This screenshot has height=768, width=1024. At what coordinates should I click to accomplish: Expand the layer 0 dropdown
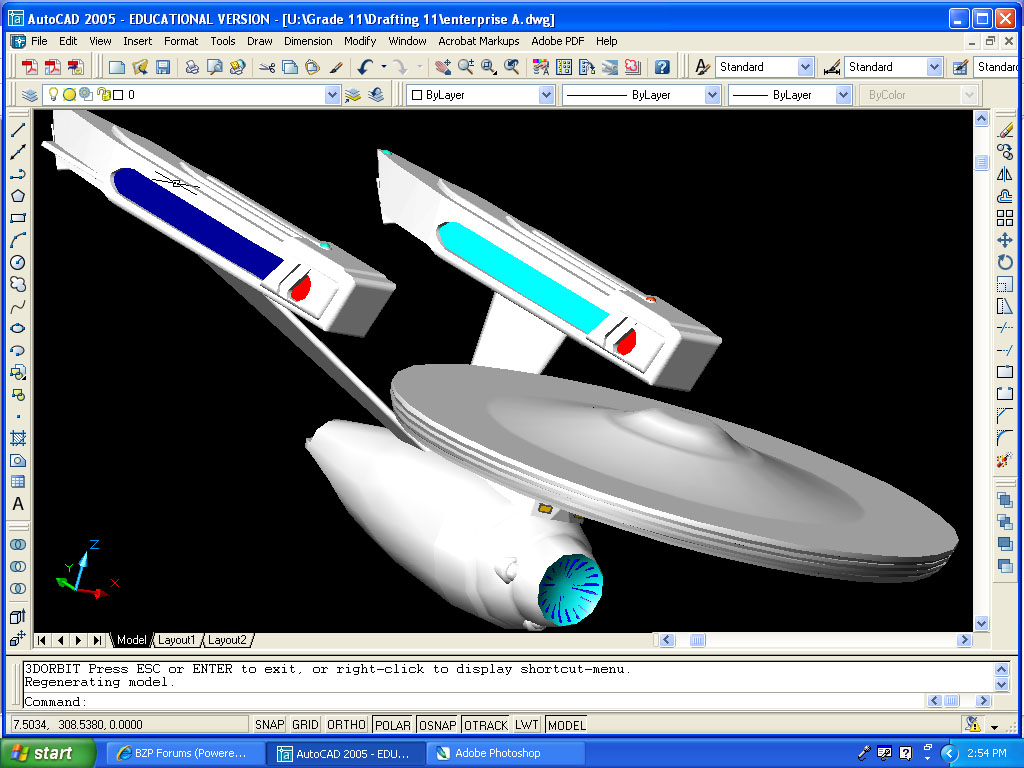332,95
